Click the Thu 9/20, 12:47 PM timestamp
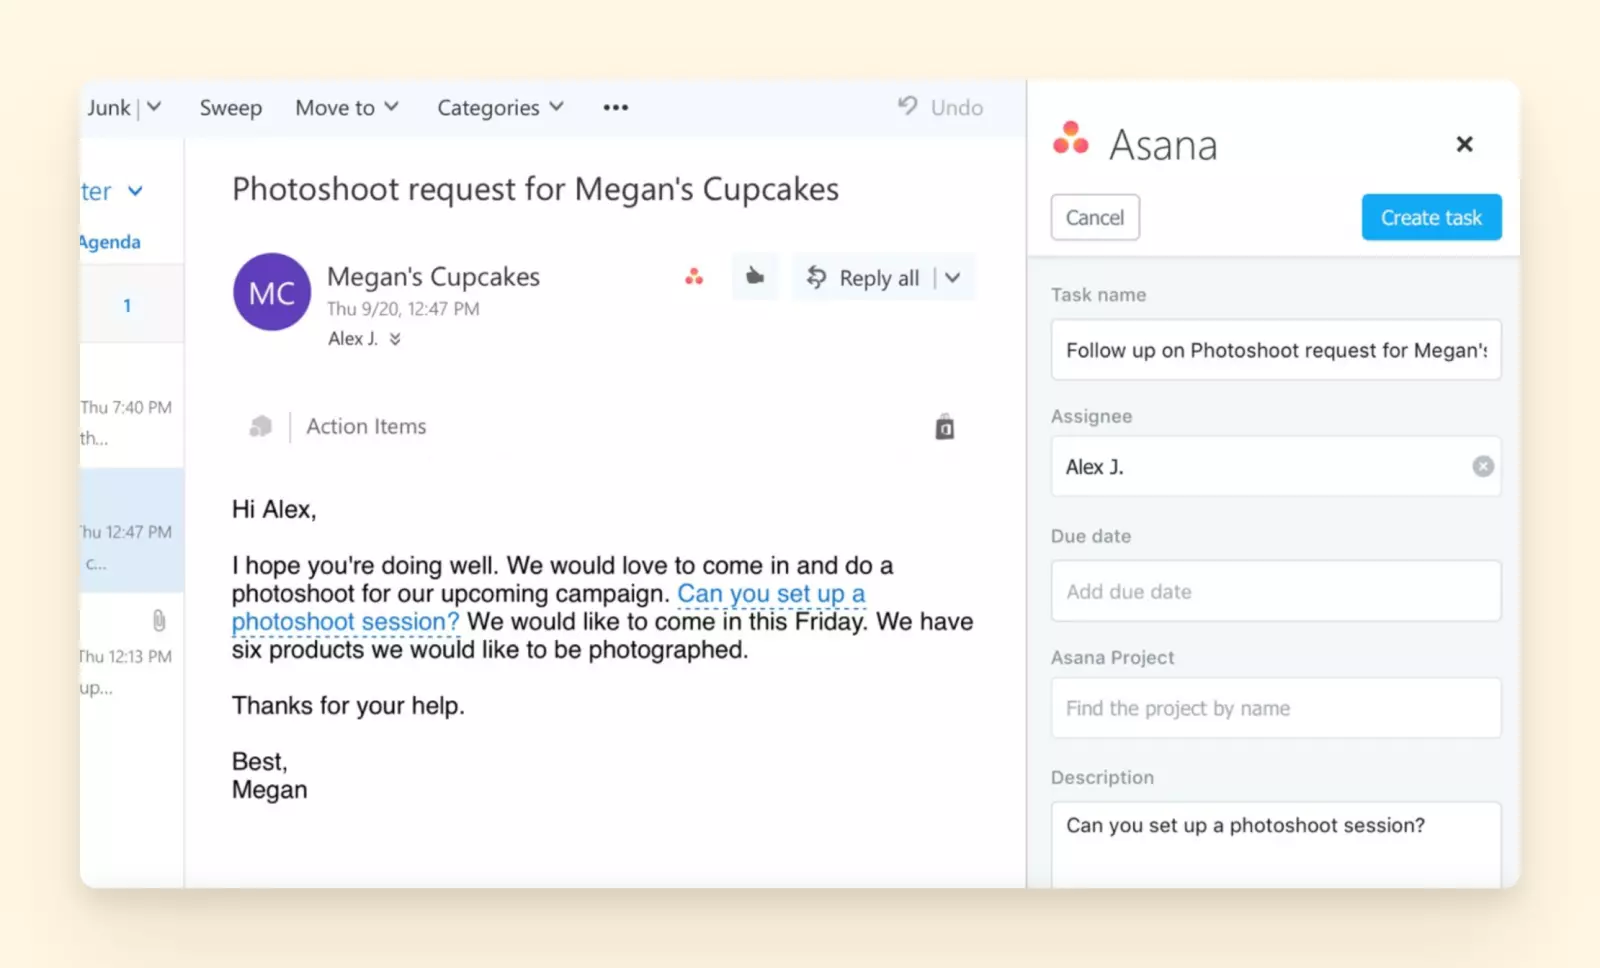Viewport: 1600px width, 968px height. tap(403, 309)
